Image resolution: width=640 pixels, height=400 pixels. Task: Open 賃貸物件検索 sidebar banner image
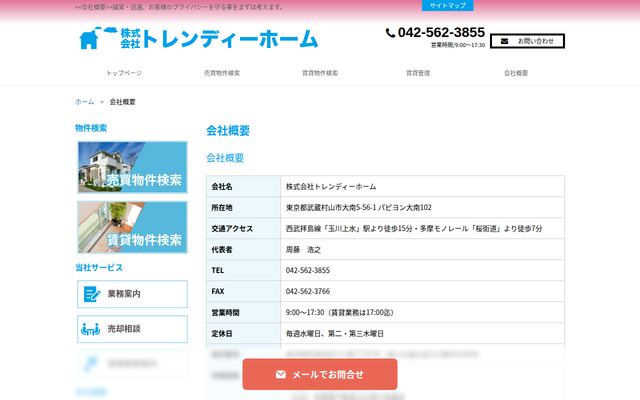pos(132,227)
